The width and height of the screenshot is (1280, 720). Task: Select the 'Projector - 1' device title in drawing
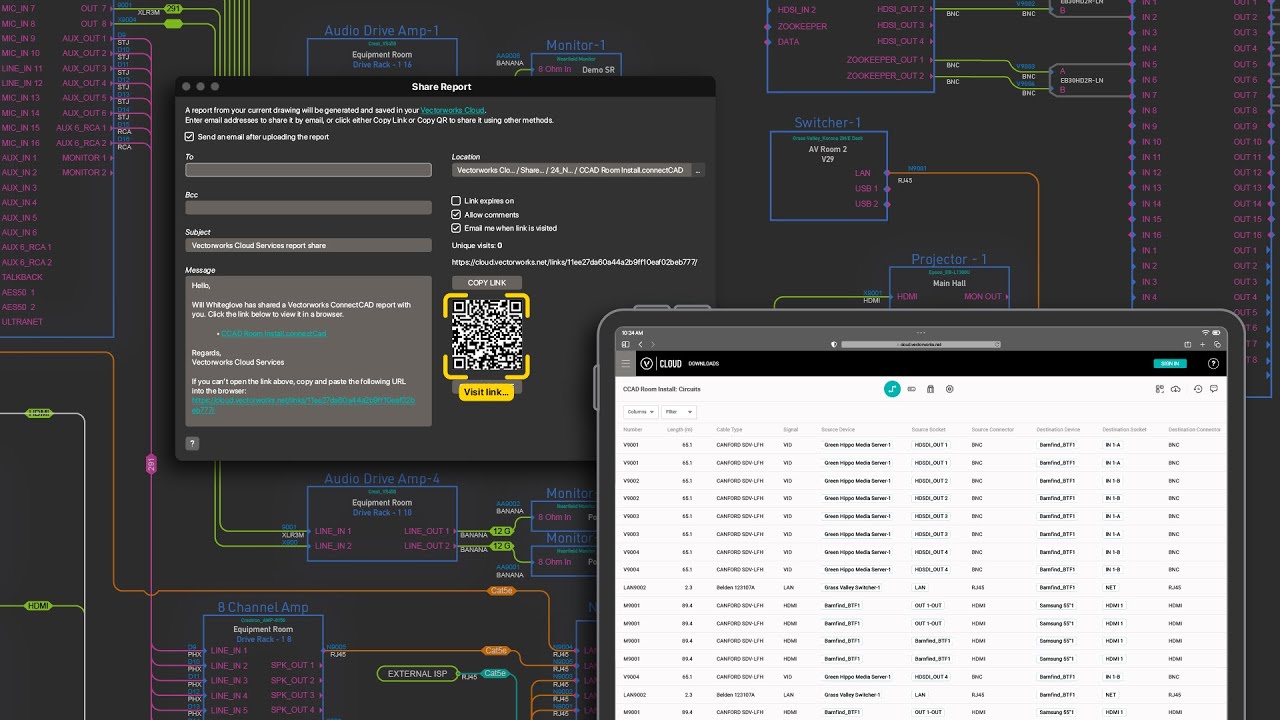(x=949, y=260)
